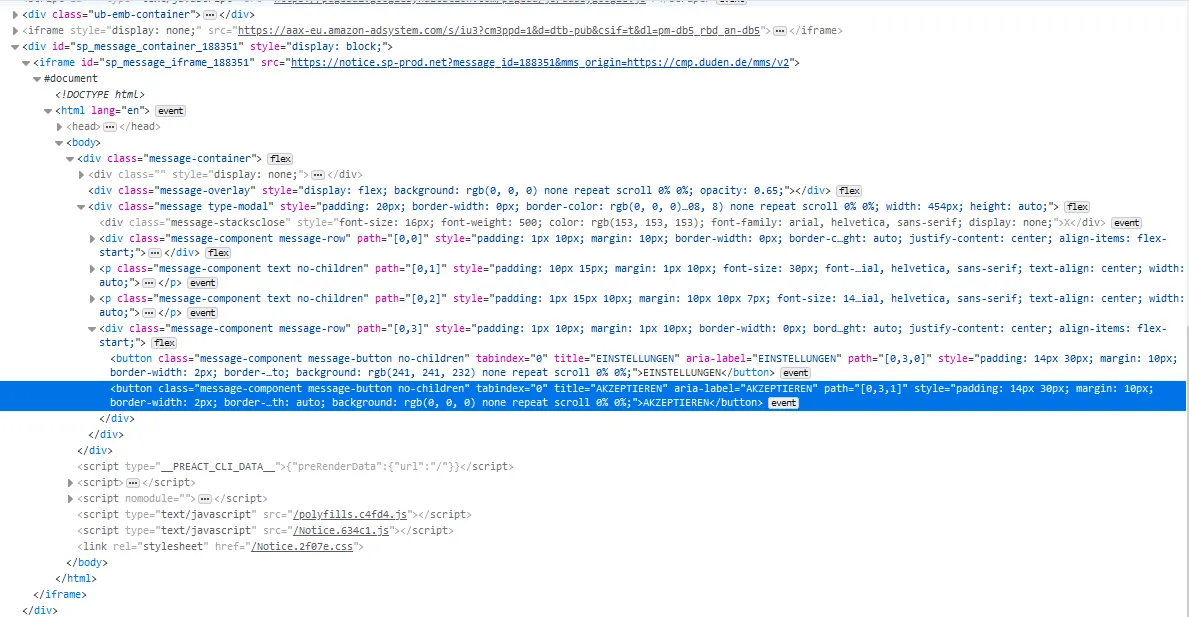
Task: Expand the head element
Action: (59, 127)
